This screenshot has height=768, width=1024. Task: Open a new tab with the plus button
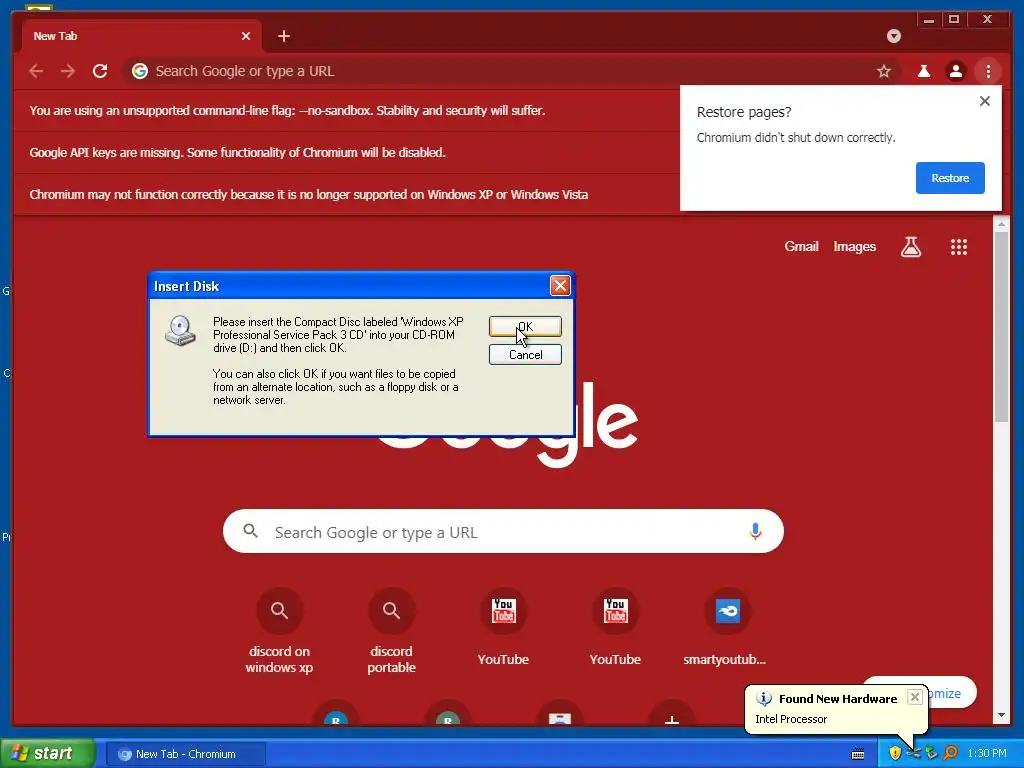(x=283, y=36)
